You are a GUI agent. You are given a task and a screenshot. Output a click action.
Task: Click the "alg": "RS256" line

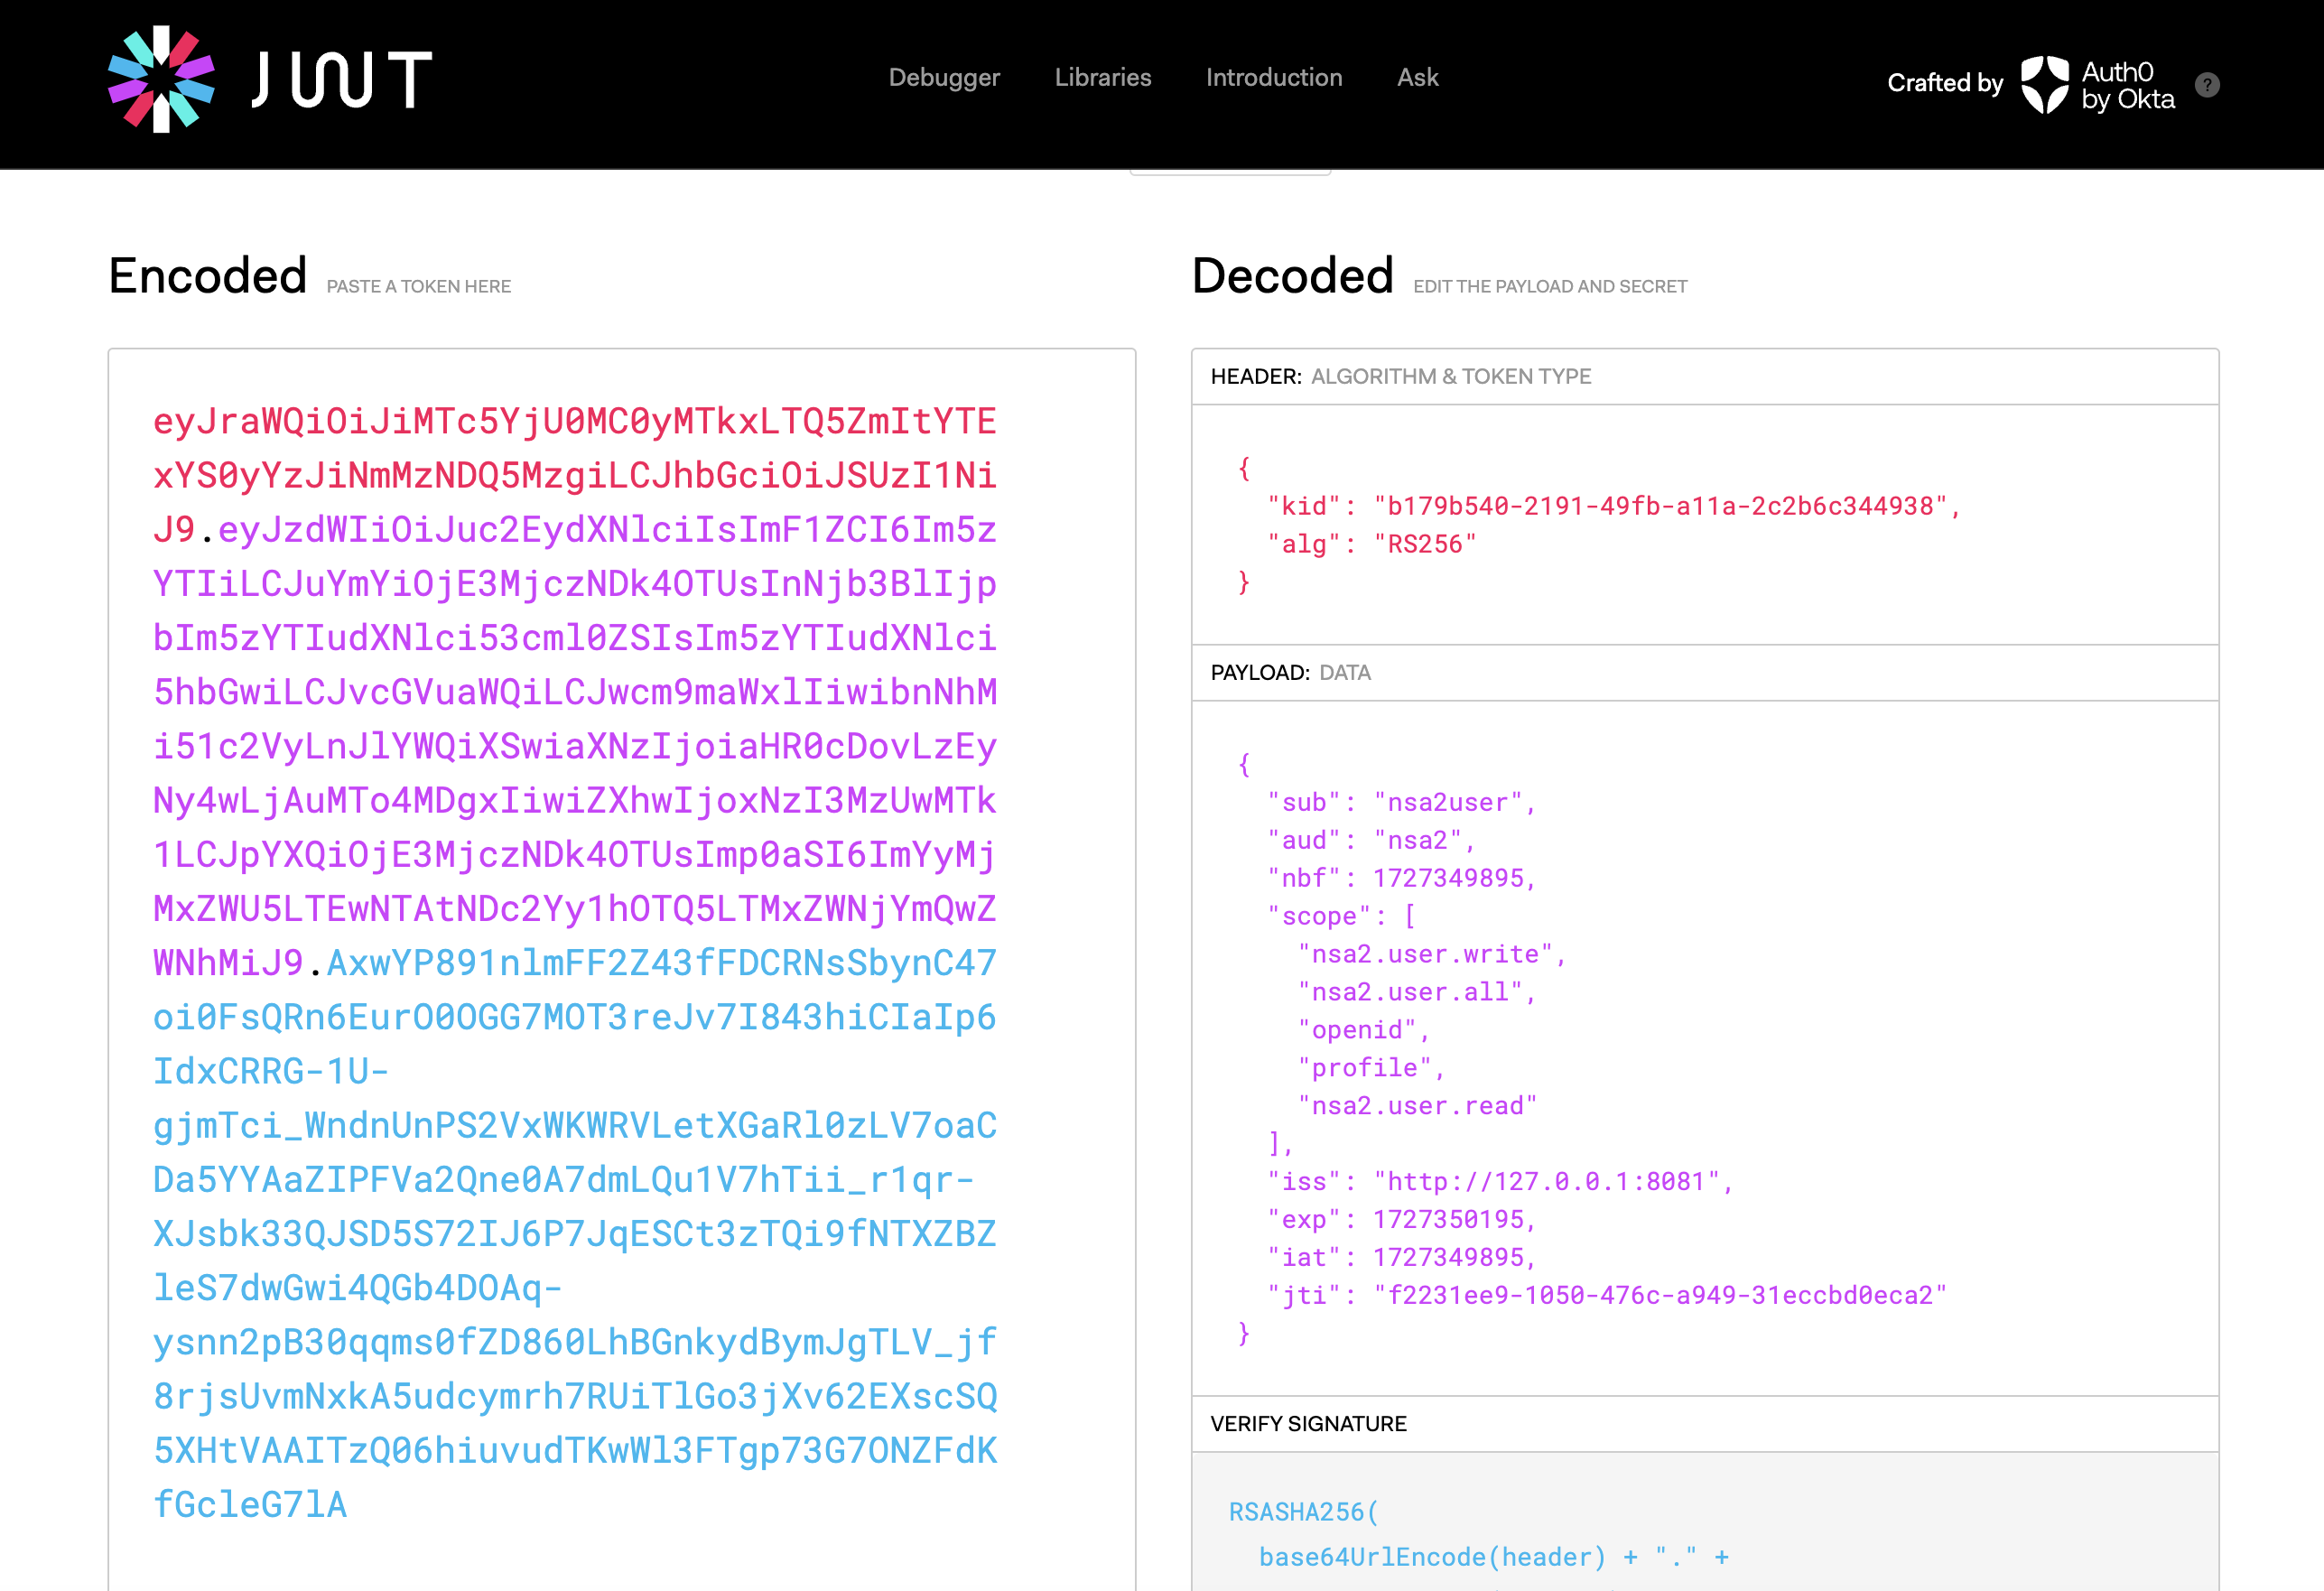coord(1372,544)
